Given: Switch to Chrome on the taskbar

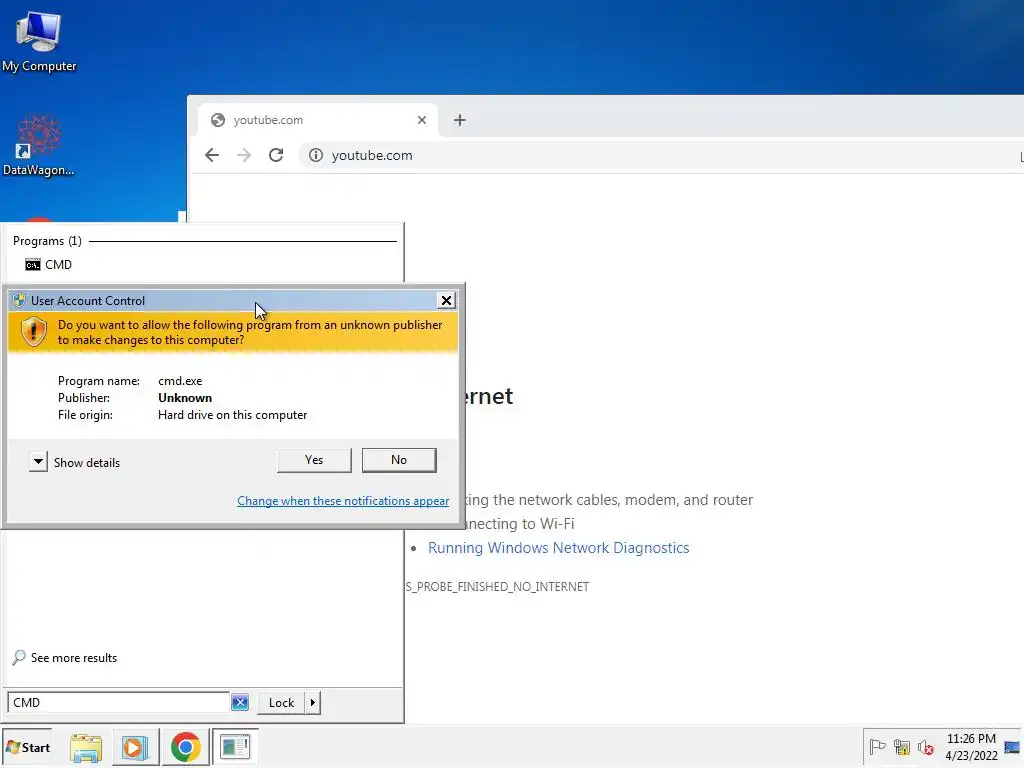Looking at the screenshot, I should click(185, 747).
